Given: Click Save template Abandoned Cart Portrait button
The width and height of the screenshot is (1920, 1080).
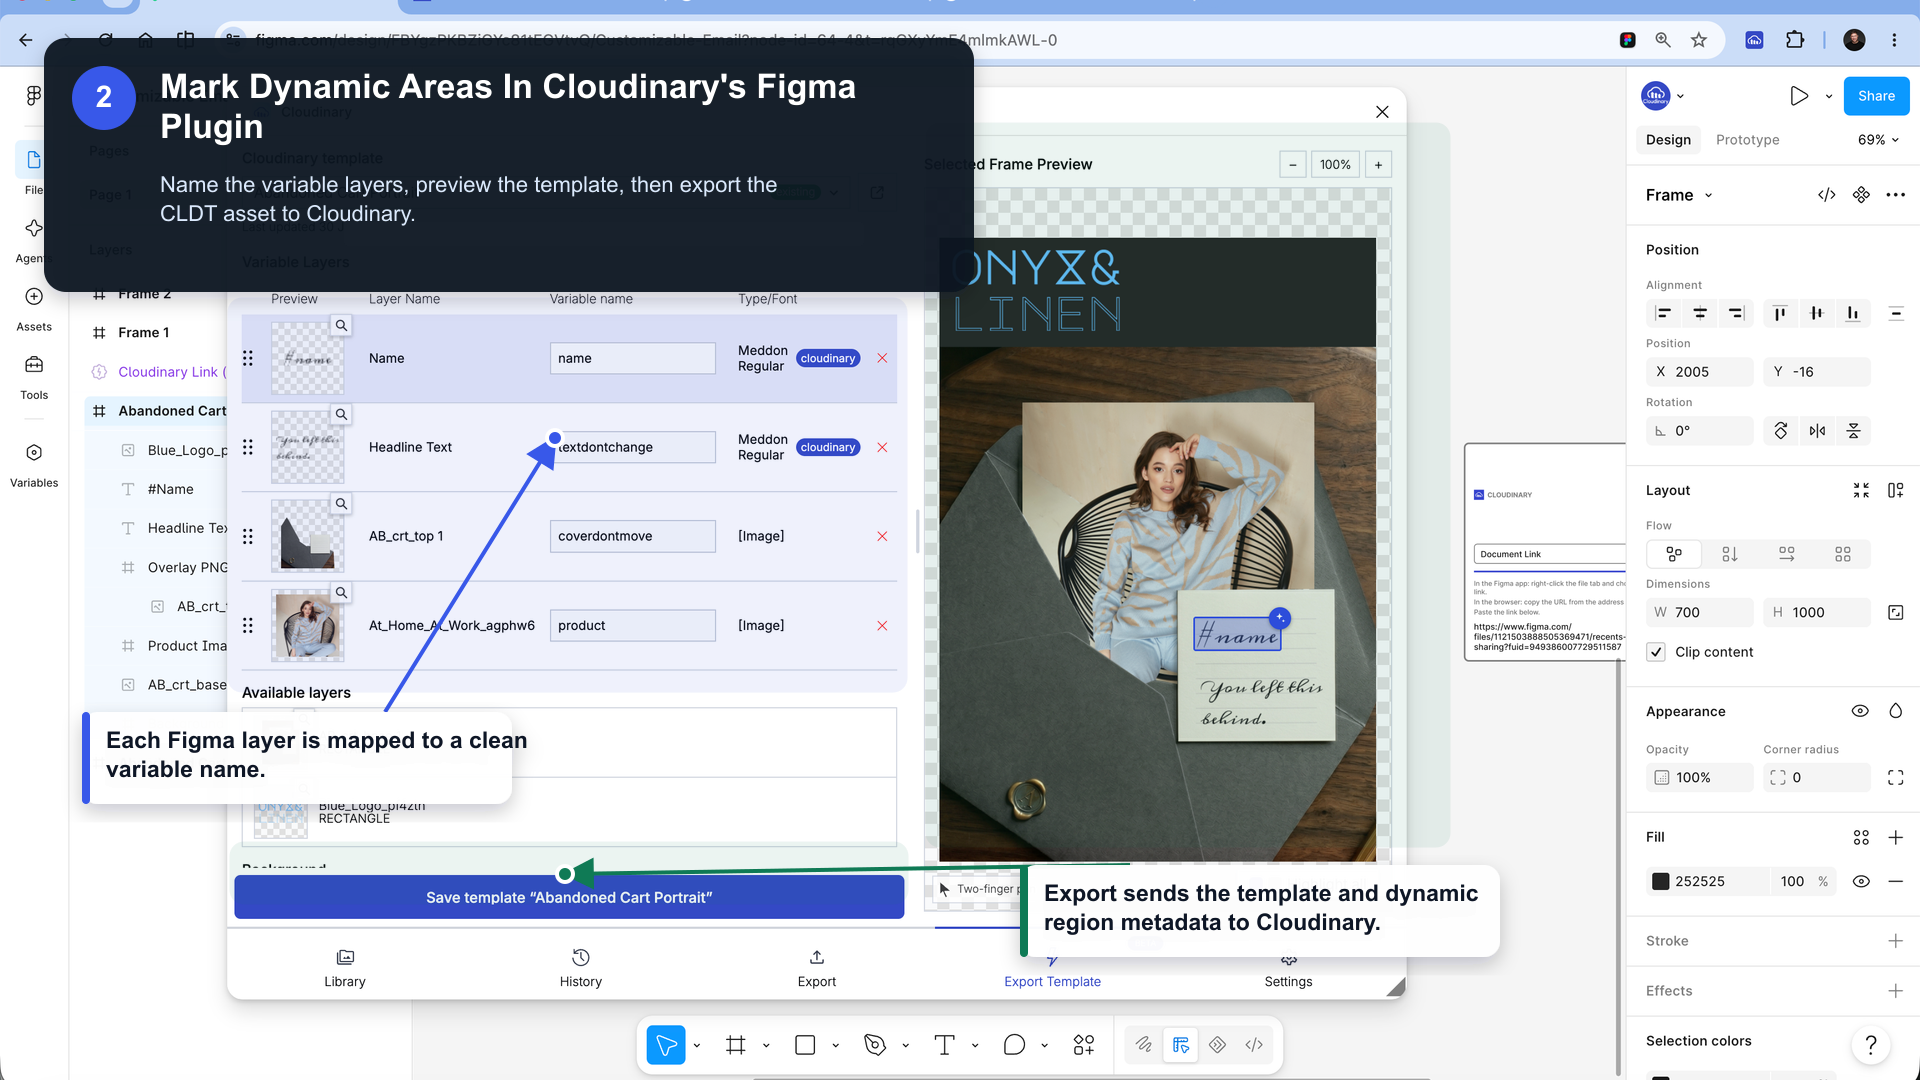Looking at the screenshot, I should click(x=569, y=897).
